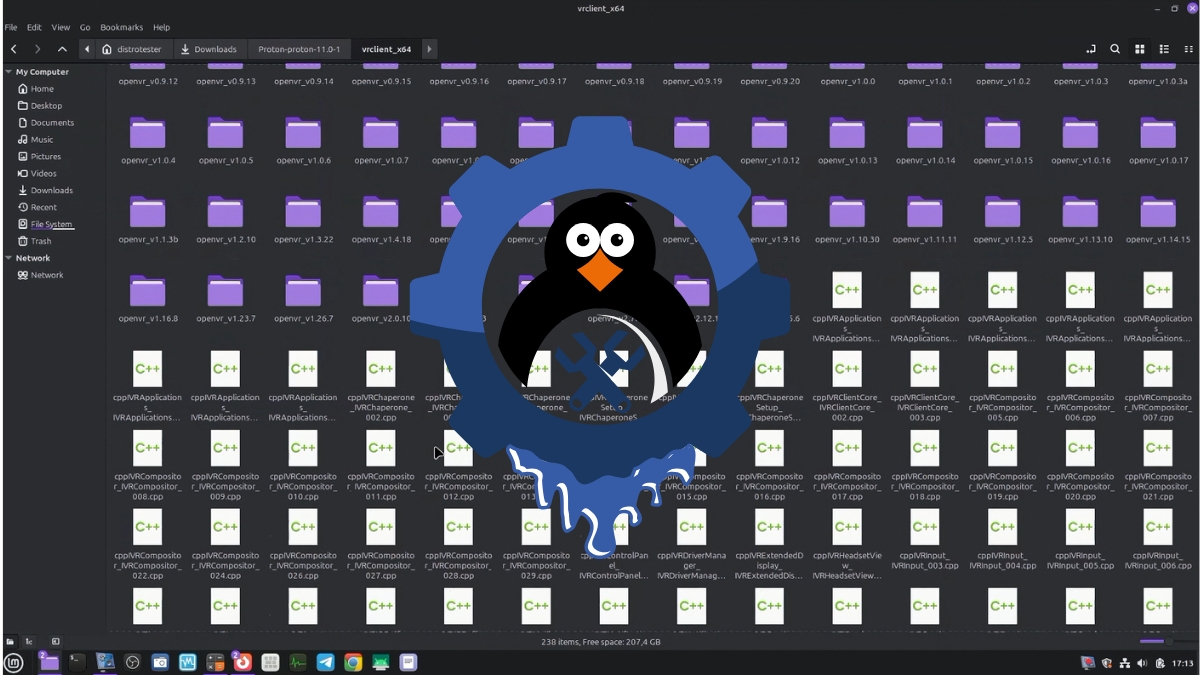This screenshot has height=675, width=1200.
Task: Go back with the toolbar back arrow
Action: pos(13,49)
